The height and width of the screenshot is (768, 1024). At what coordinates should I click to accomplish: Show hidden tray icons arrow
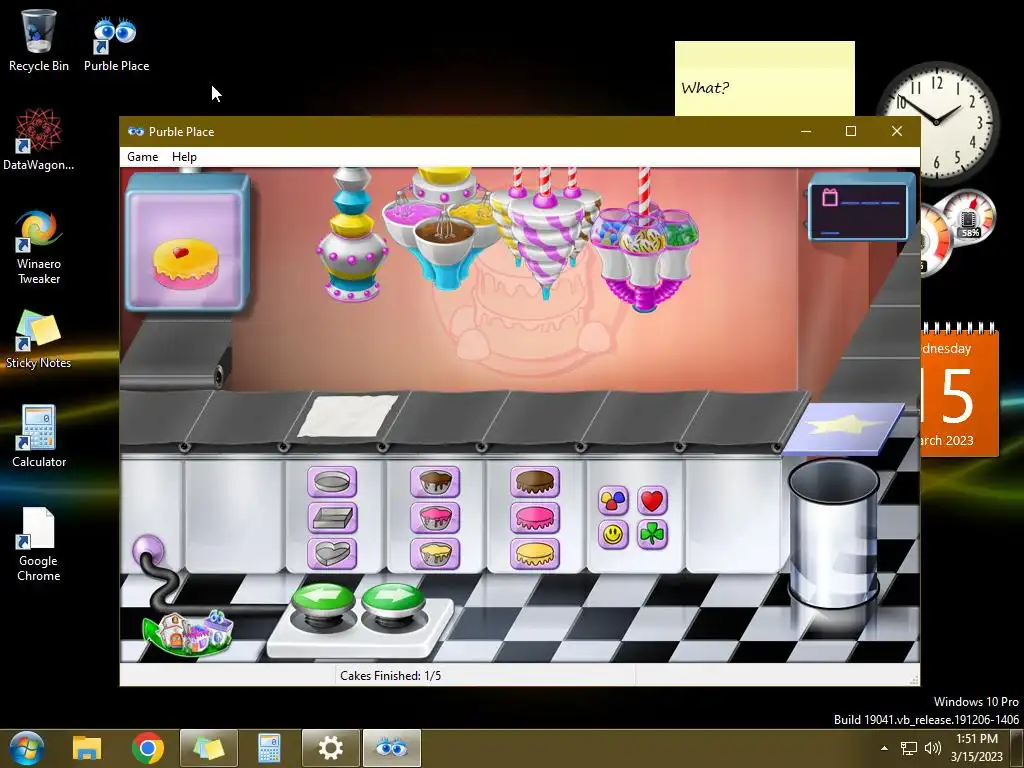pos(884,748)
